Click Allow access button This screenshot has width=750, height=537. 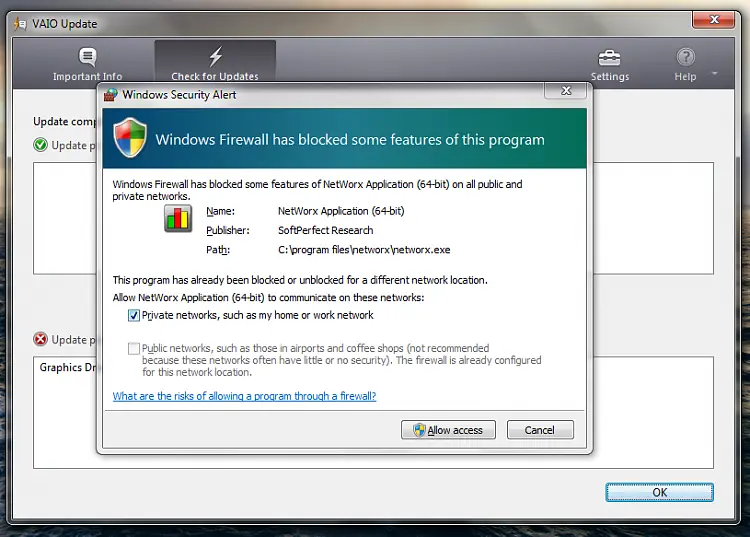[x=448, y=430]
